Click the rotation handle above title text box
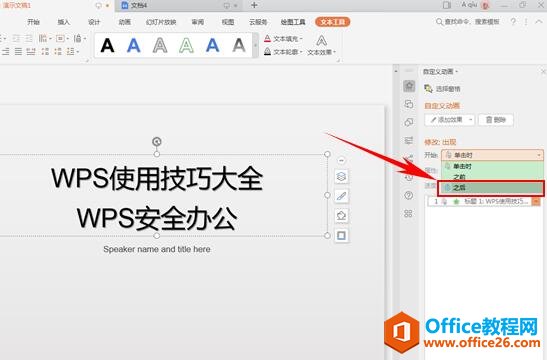The height and width of the screenshot is (360, 547). click(x=157, y=141)
